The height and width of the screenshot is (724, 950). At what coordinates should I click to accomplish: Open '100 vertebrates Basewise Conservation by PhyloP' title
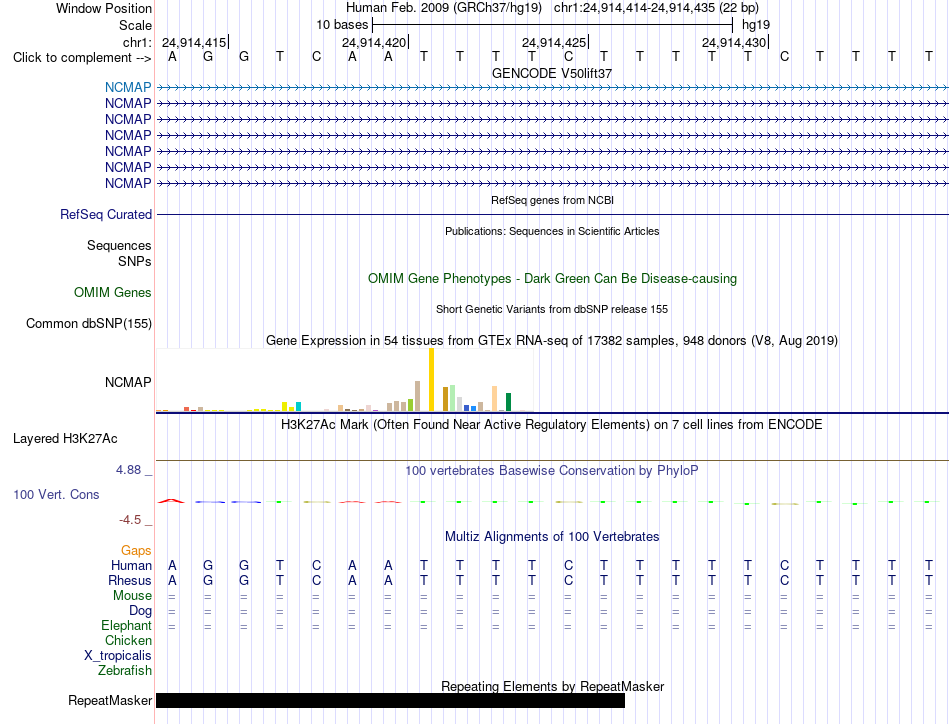[551, 471]
